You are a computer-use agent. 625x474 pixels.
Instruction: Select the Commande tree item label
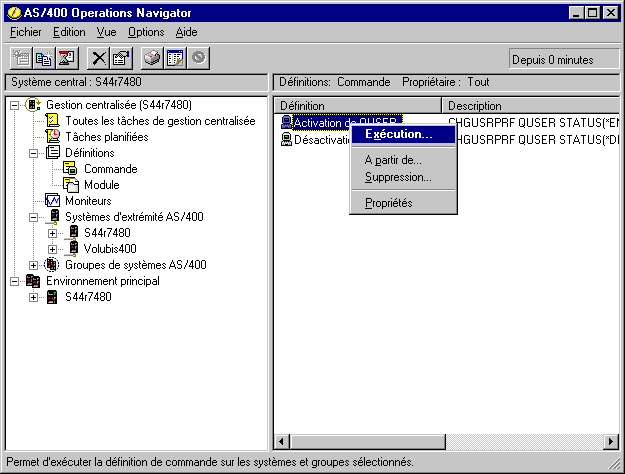(110, 169)
